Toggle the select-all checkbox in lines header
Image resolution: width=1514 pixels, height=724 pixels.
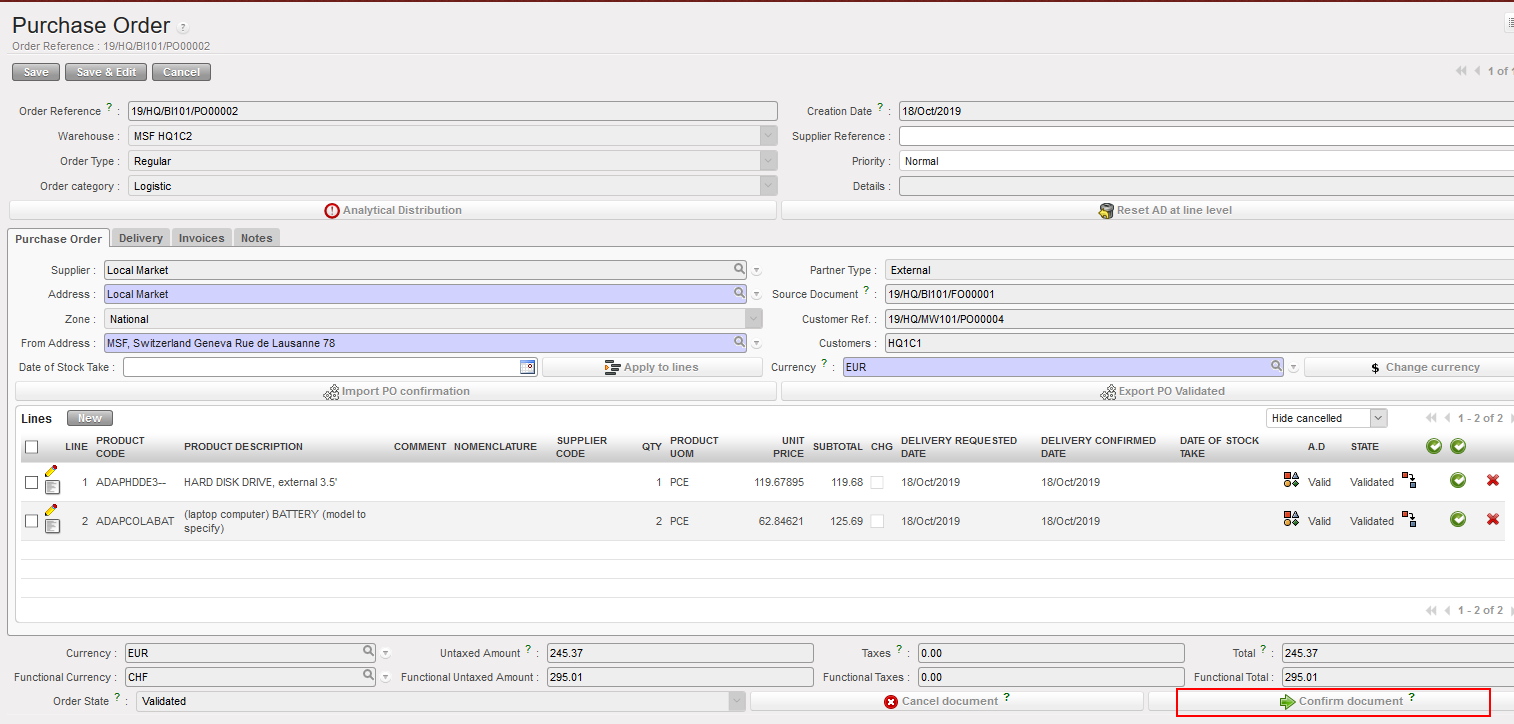(31, 447)
